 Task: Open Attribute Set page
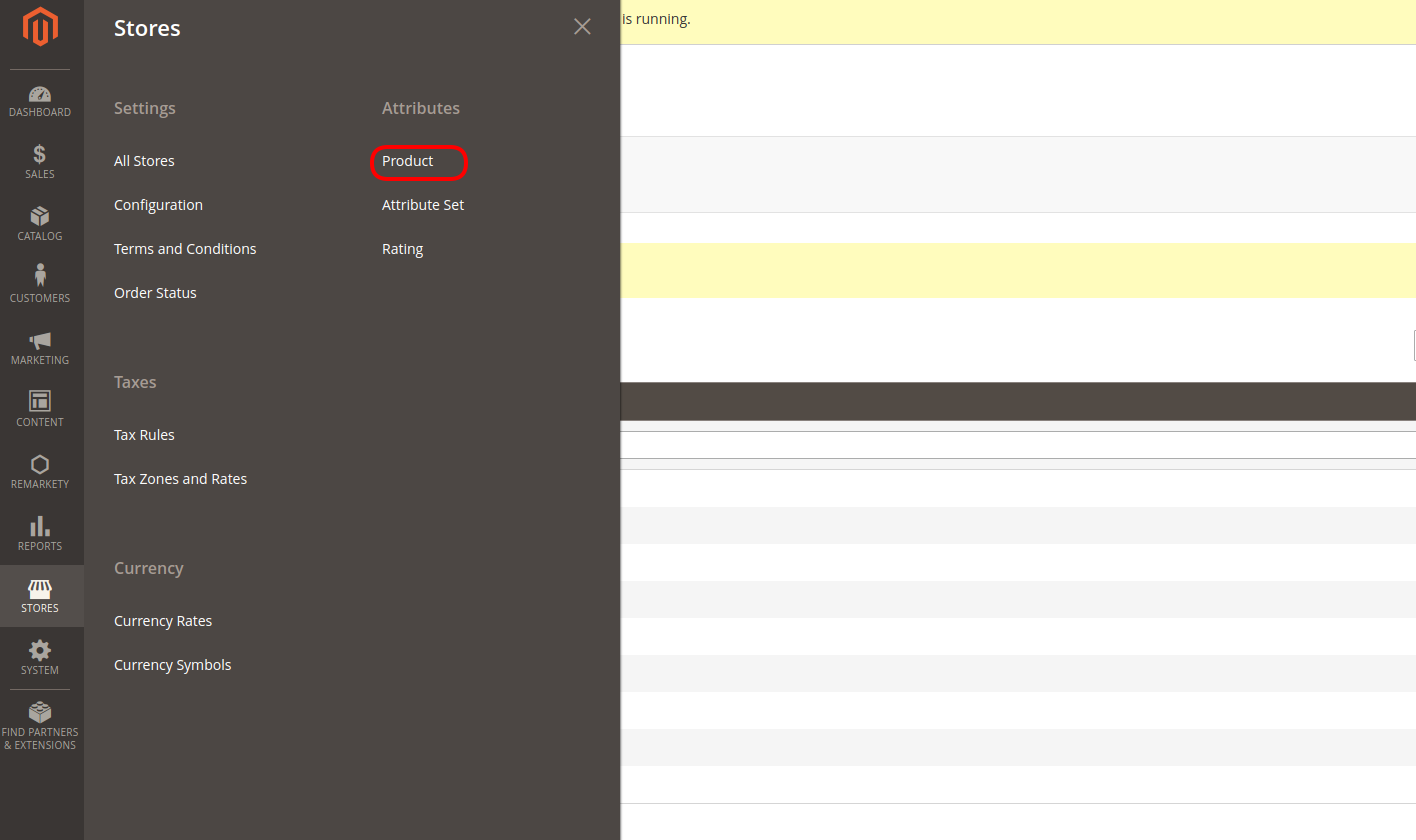pos(423,205)
